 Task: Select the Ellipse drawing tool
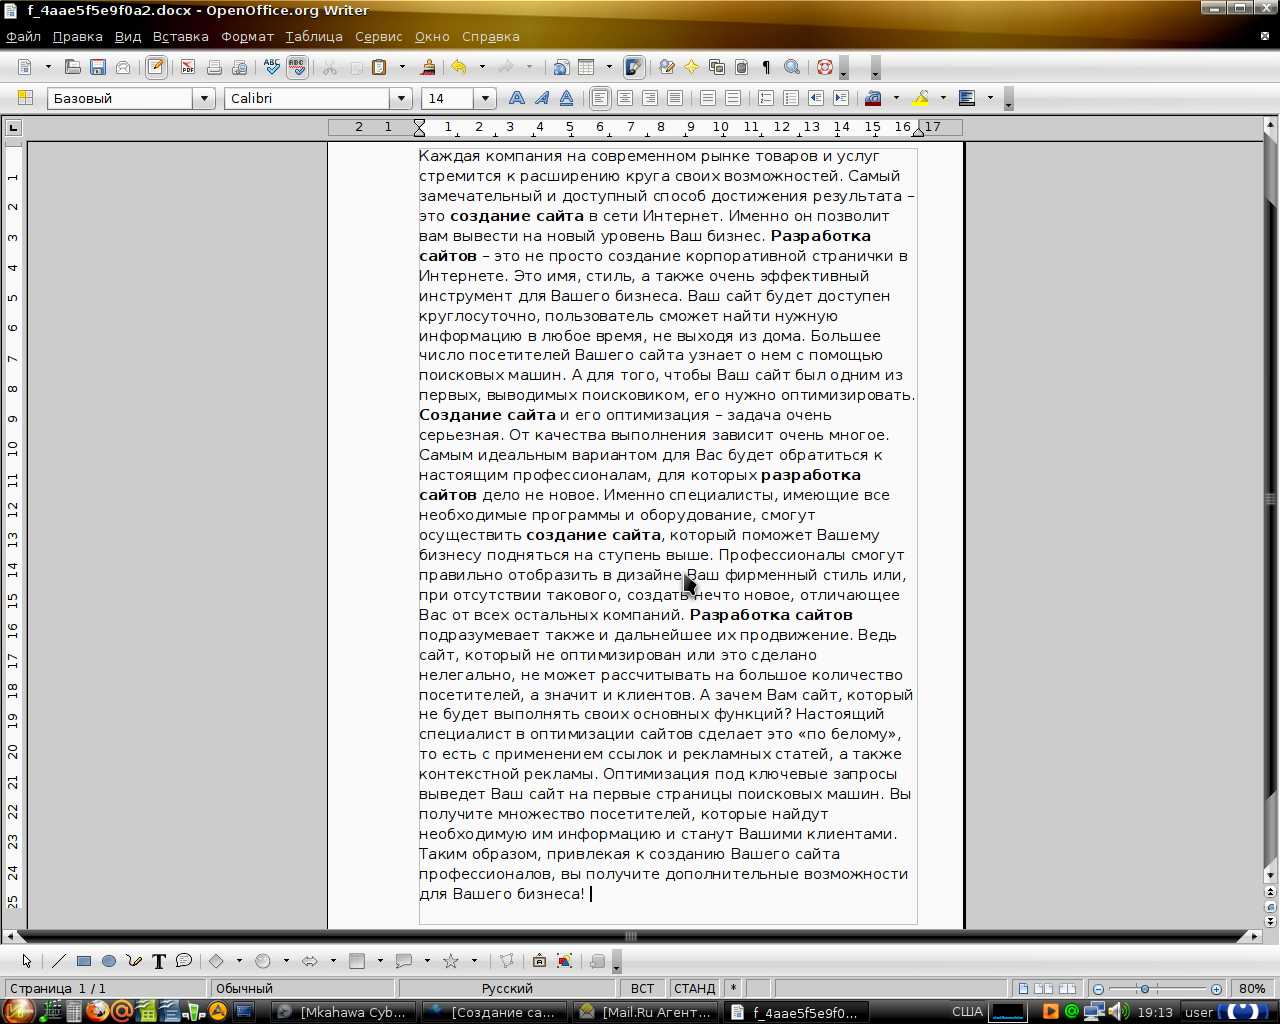pyautogui.click(x=109, y=961)
